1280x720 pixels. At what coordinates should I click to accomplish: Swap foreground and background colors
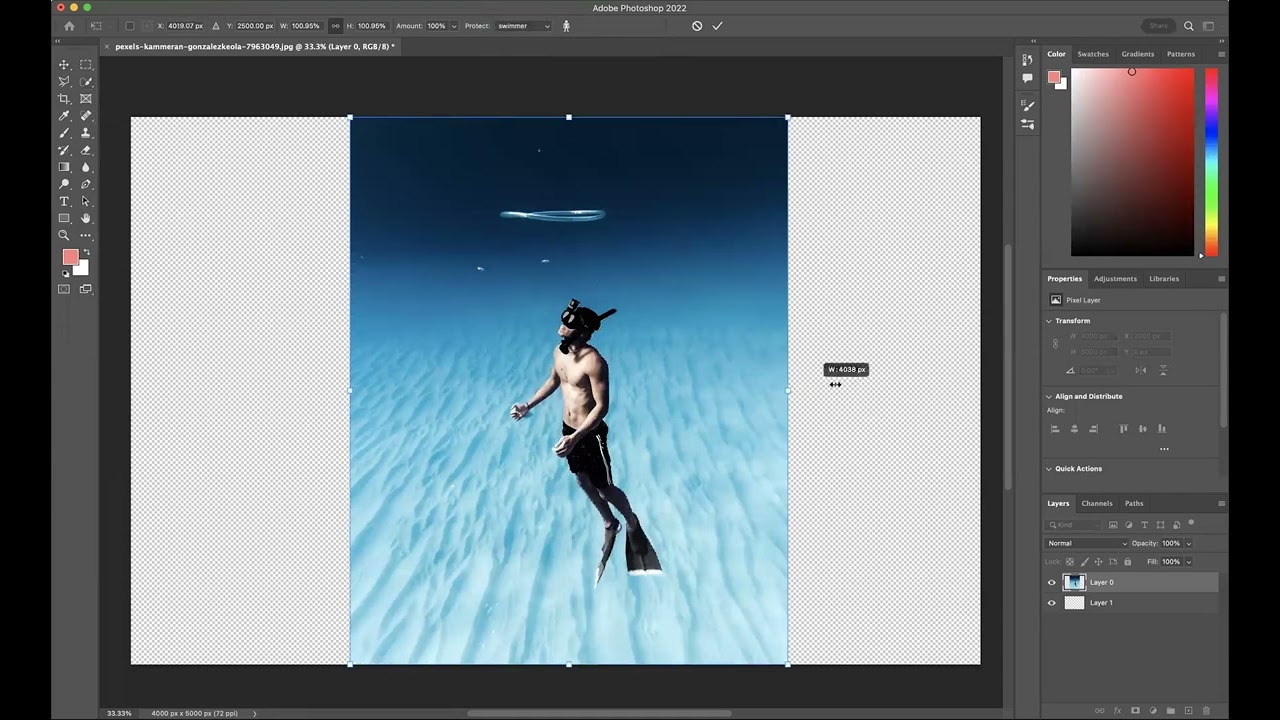86,253
